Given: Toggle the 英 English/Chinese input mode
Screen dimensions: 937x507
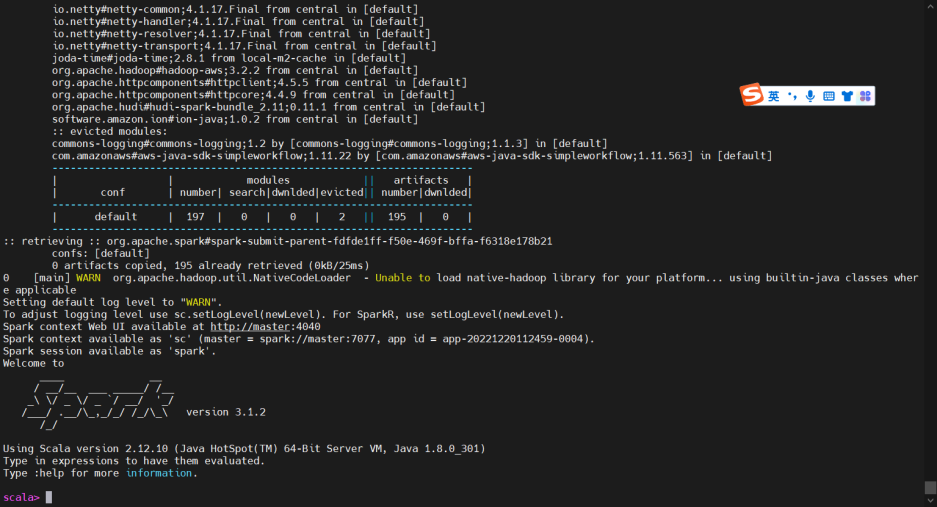Looking at the screenshot, I should (774, 96).
